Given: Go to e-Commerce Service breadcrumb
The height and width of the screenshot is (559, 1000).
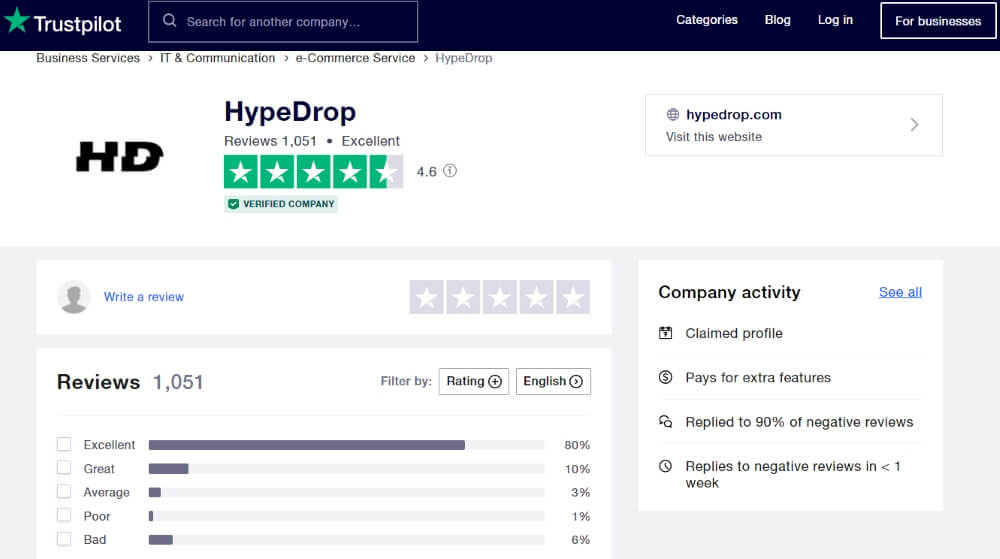Looking at the screenshot, I should click(355, 58).
